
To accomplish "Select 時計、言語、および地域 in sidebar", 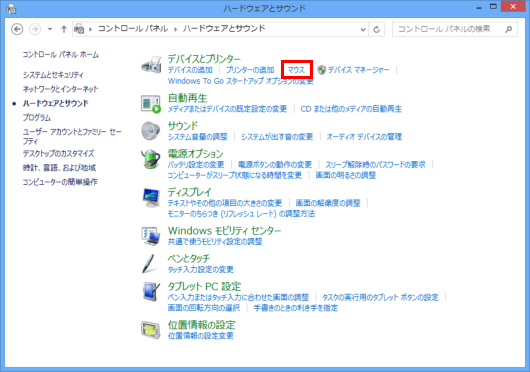I will (59, 168).
